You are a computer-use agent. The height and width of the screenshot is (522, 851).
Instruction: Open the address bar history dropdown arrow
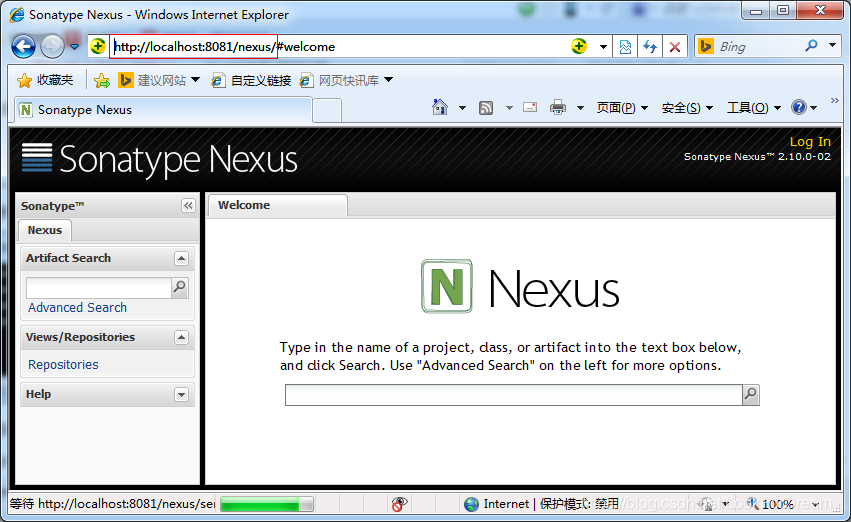point(603,47)
